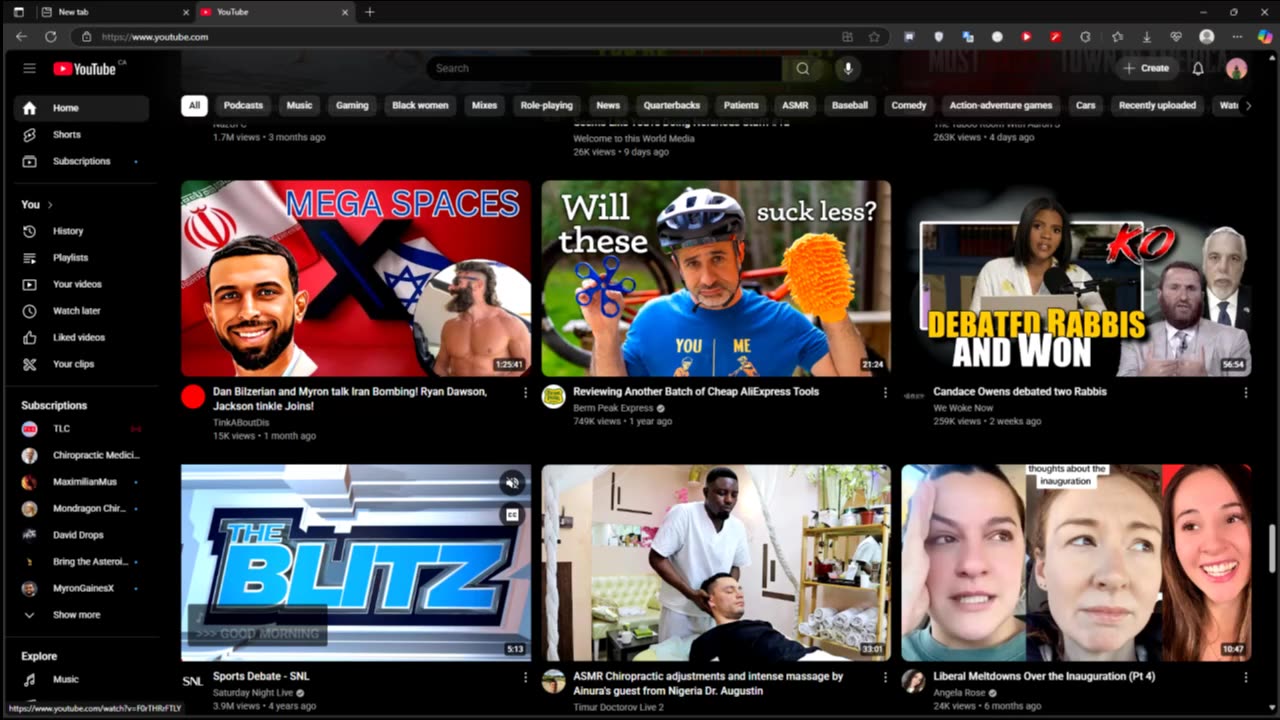
Task: Open the notifications bell
Action: click(1198, 68)
